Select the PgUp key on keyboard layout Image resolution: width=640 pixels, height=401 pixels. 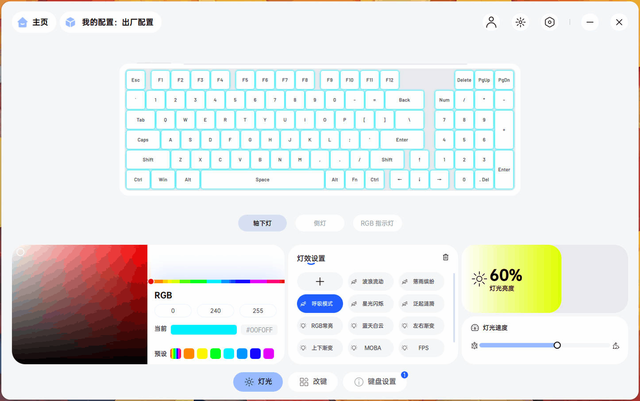pyautogui.click(x=484, y=80)
